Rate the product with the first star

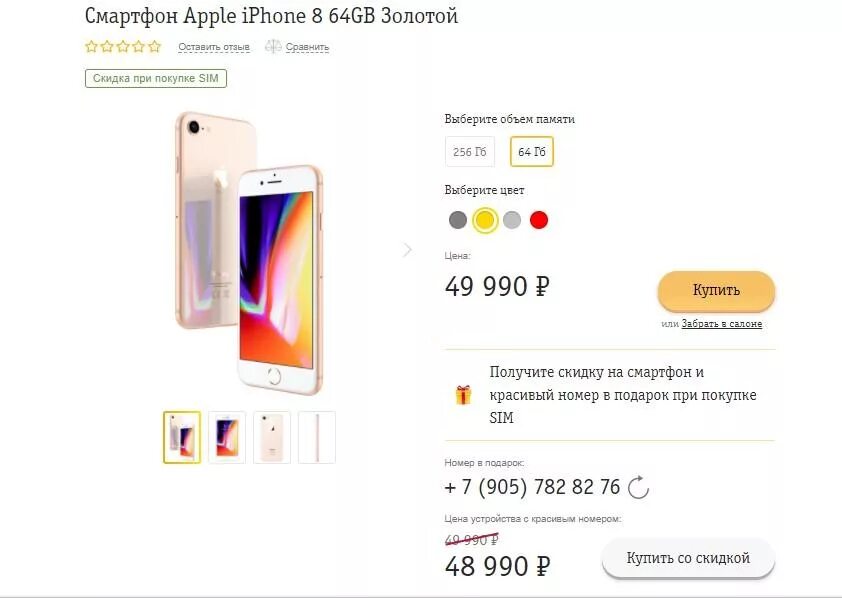click(x=91, y=46)
